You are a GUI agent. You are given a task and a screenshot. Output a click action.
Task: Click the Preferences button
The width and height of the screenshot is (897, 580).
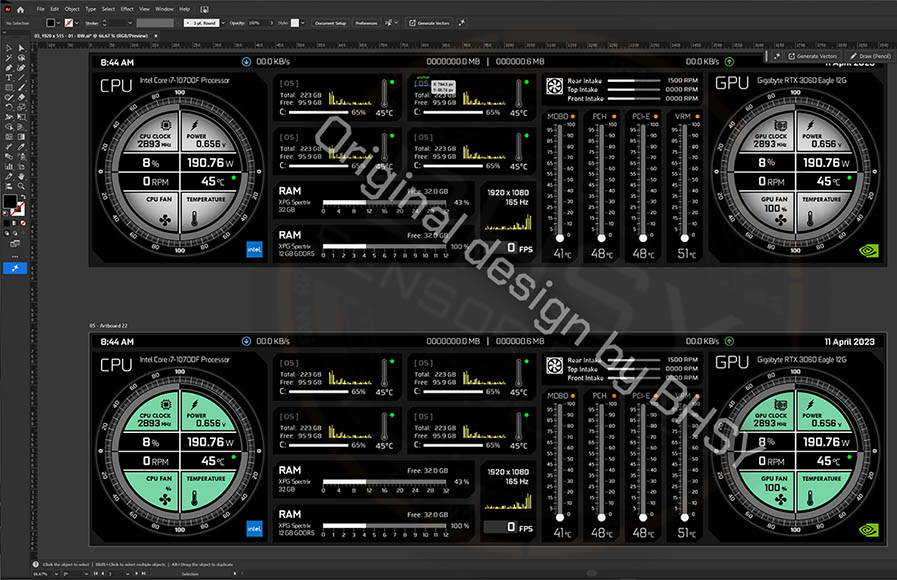[366, 23]
